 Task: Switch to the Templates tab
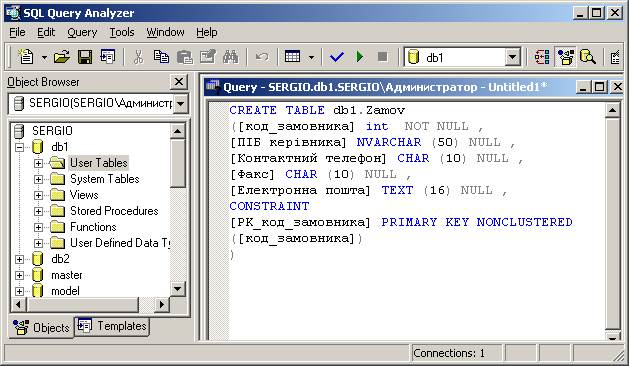pos(112,326)
